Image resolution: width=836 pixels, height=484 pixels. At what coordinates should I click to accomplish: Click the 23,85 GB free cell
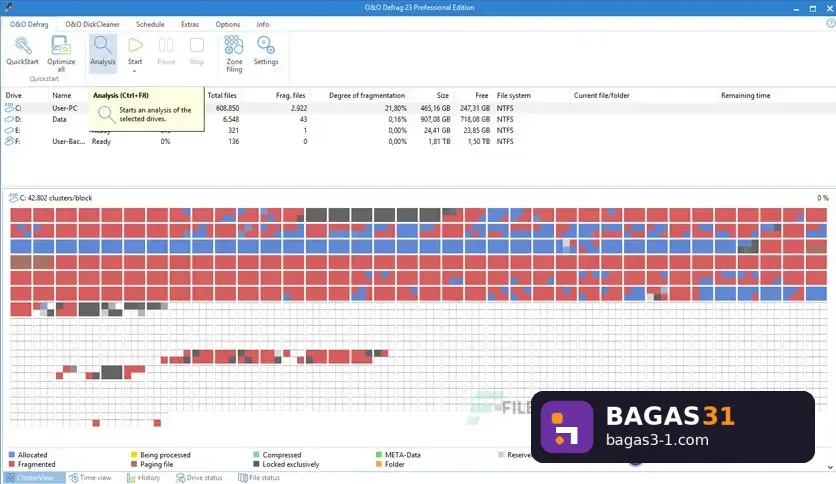click(x=476, y=130)
